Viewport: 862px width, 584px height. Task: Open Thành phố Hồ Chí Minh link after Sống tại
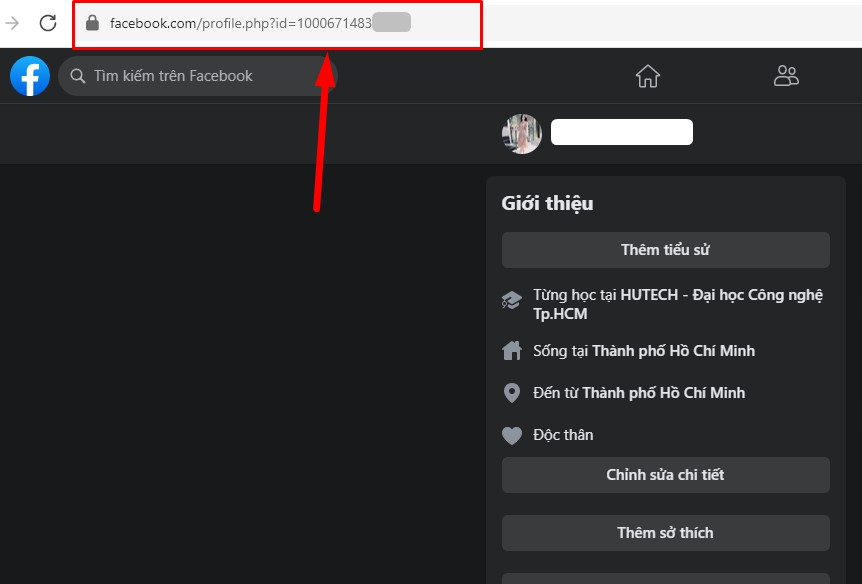tap(673, 351)
